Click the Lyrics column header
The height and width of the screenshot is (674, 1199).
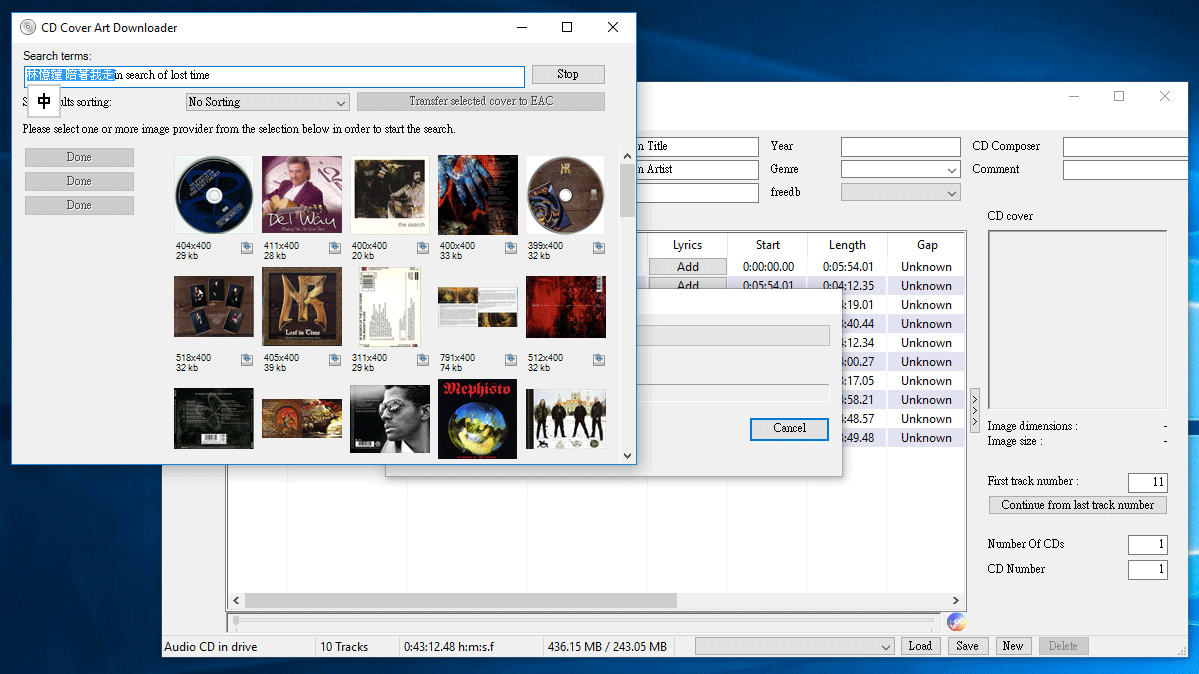pyautogui.click(x=687, y=245)
